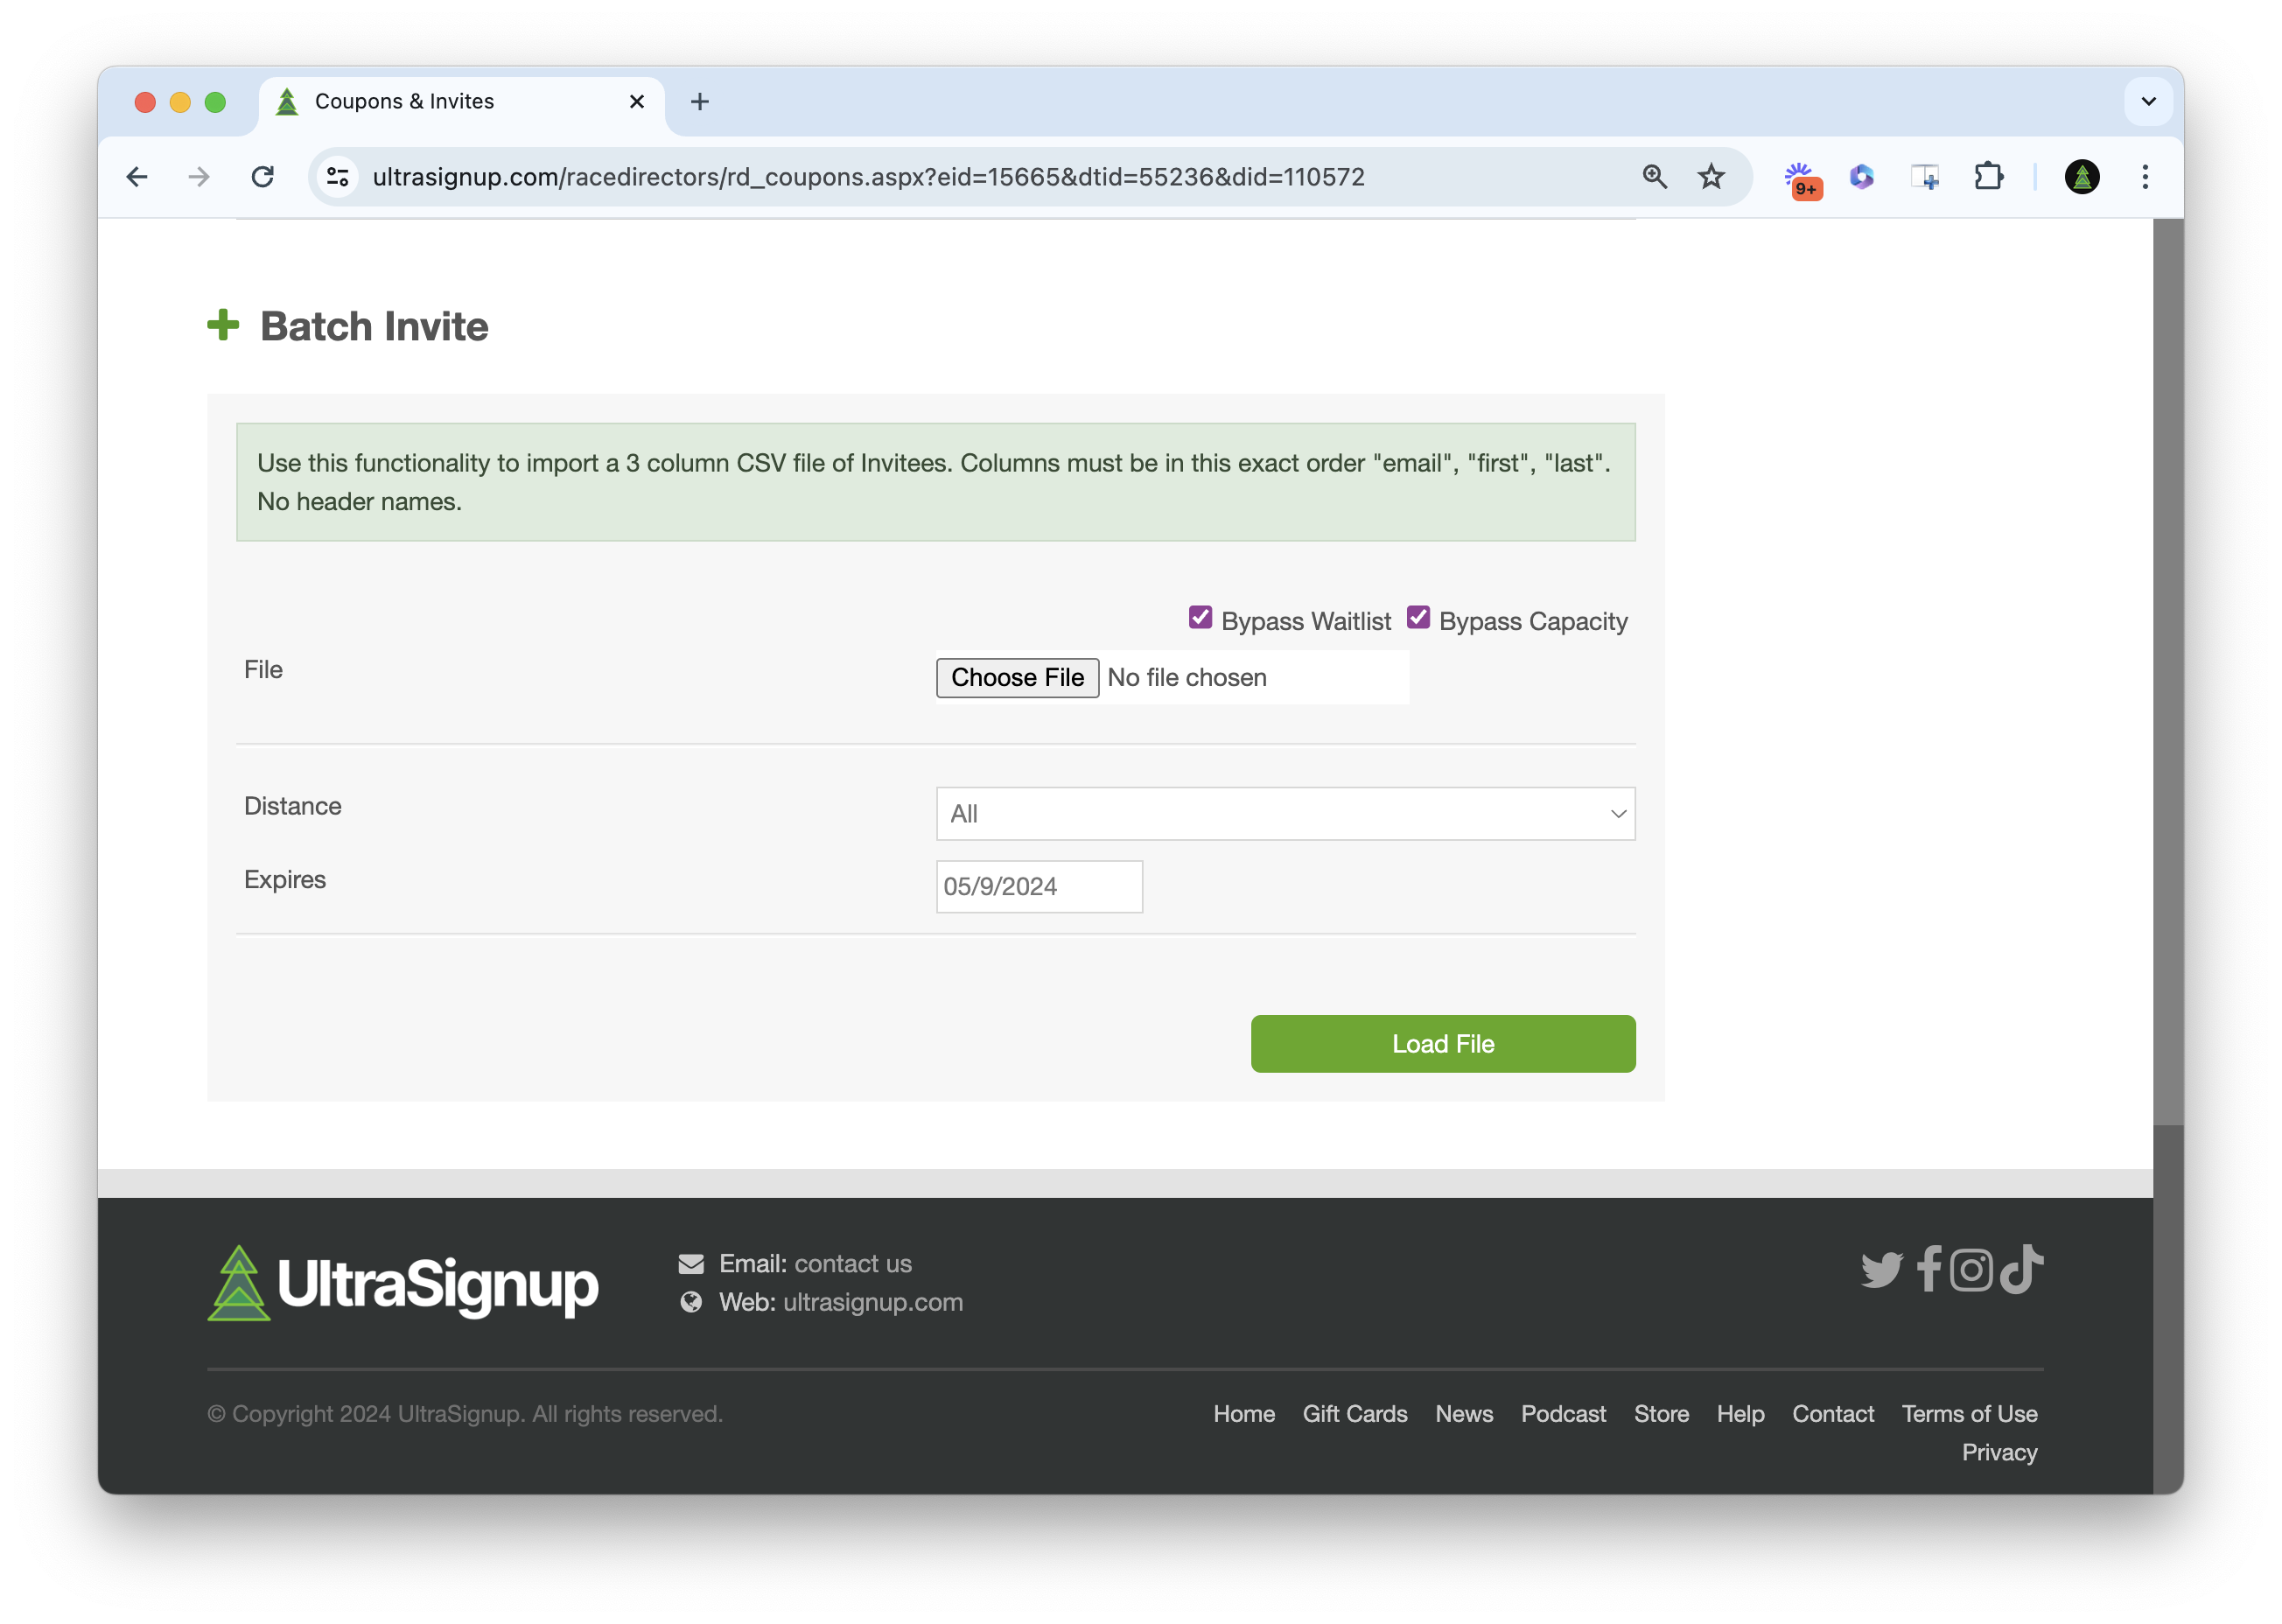Click the zoom magnifier in address bar

point(1654,177)
